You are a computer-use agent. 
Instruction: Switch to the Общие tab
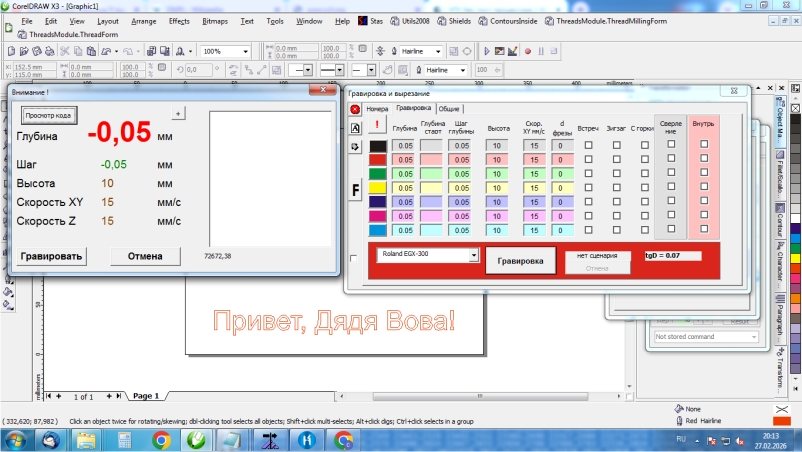tap(450, 108)
